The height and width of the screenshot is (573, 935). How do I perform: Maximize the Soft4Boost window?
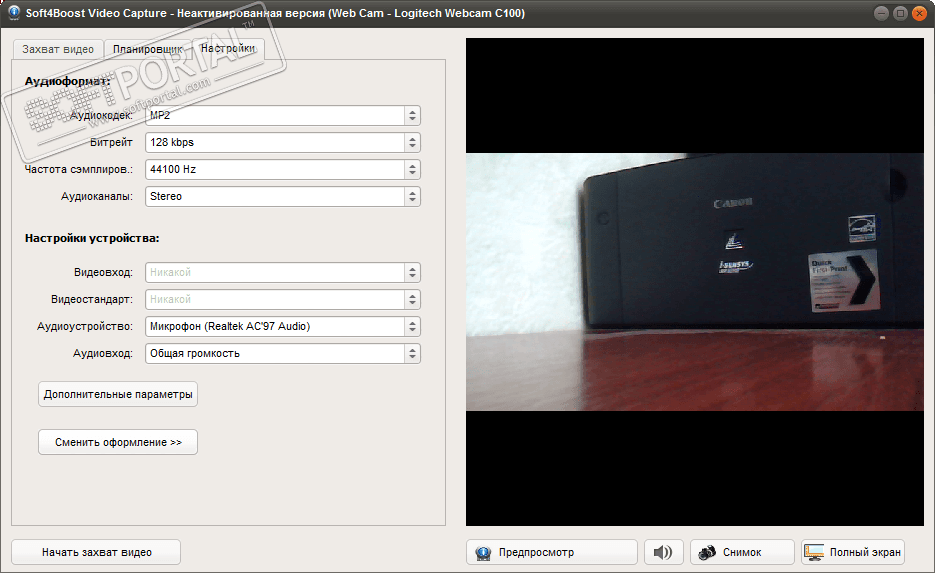click(x=900, y=13)
